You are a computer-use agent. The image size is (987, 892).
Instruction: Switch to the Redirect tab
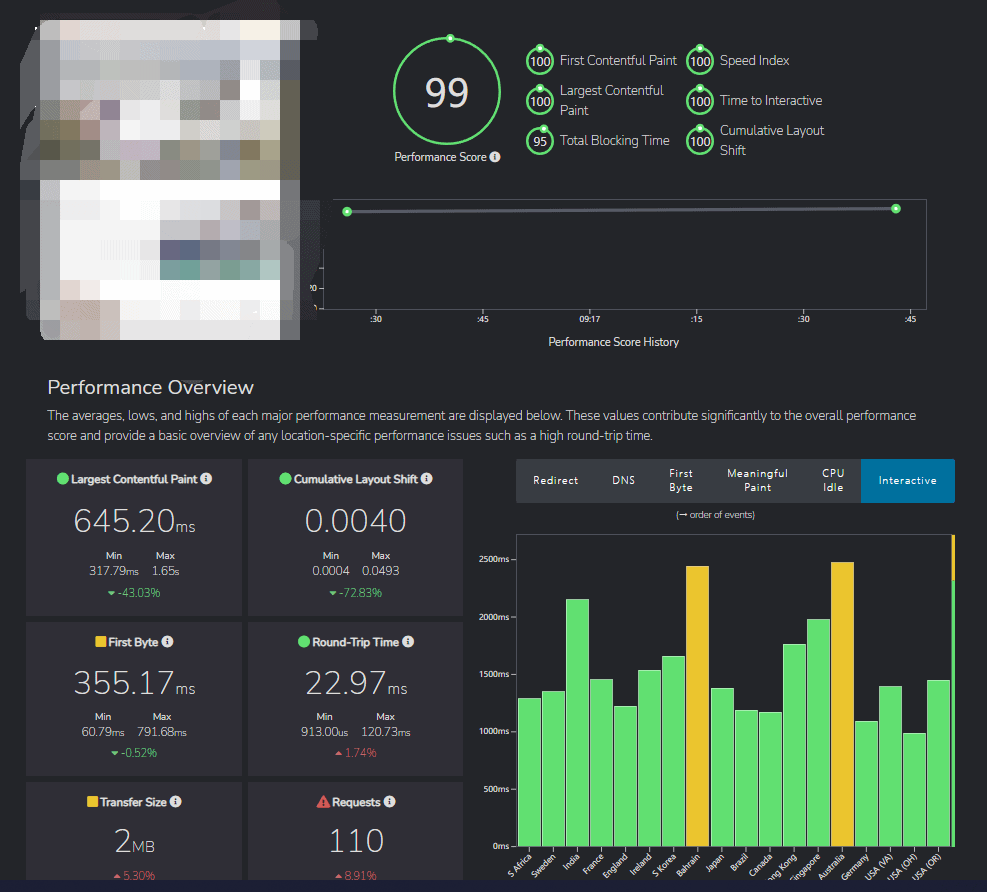tap(555, 481)
